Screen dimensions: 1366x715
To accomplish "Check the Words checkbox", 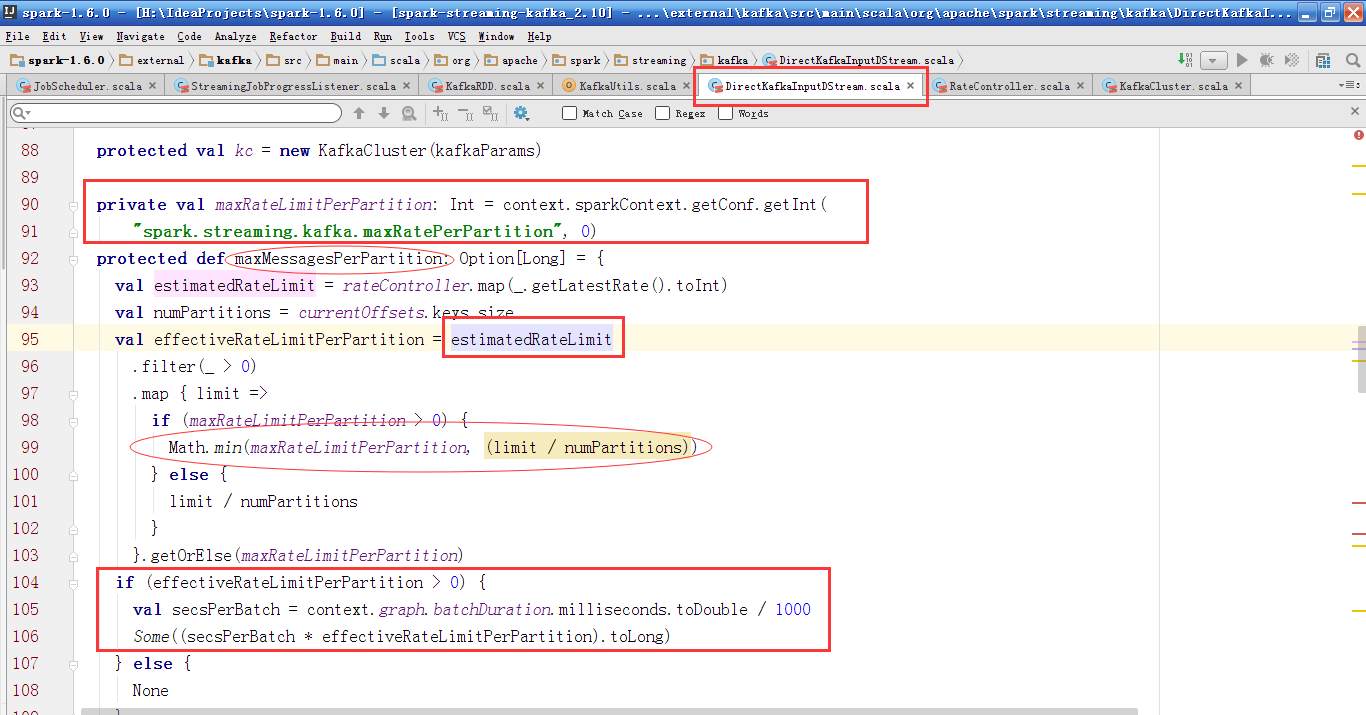I will (725, 113).
